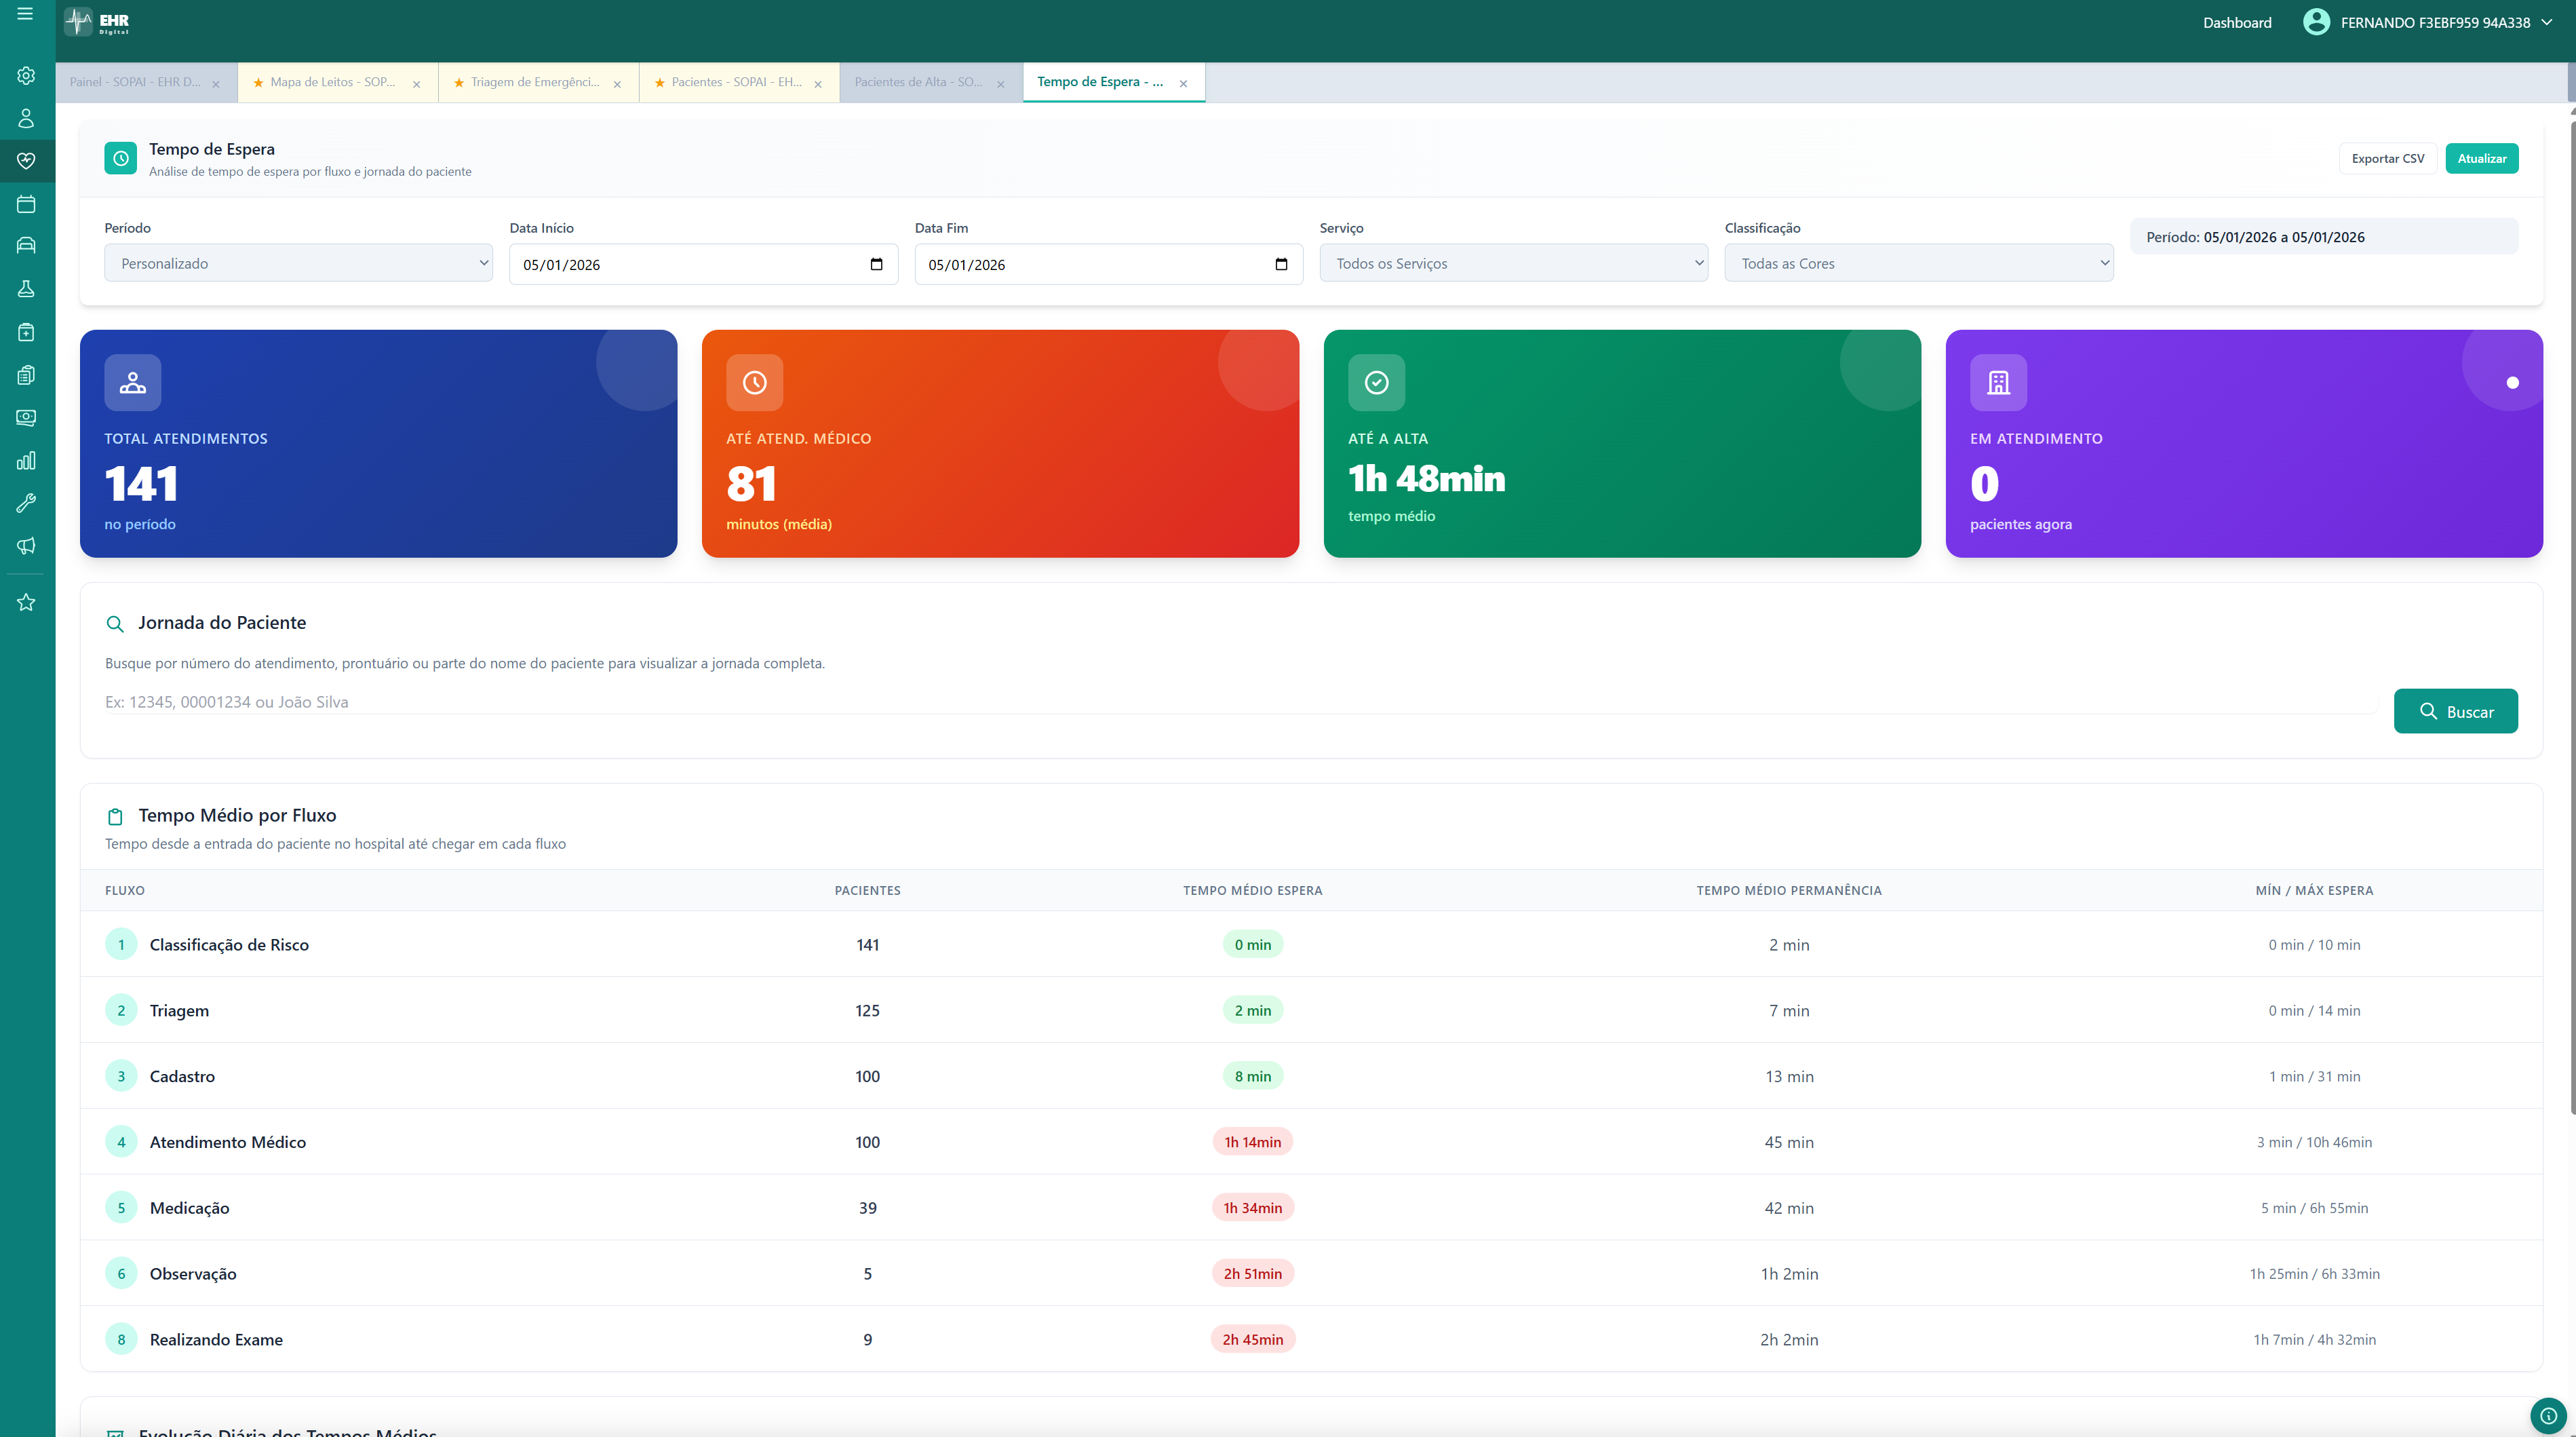Screen dimensions: 2576x1437
Task: Expand the Período dropdown
Action: [298, 263]
